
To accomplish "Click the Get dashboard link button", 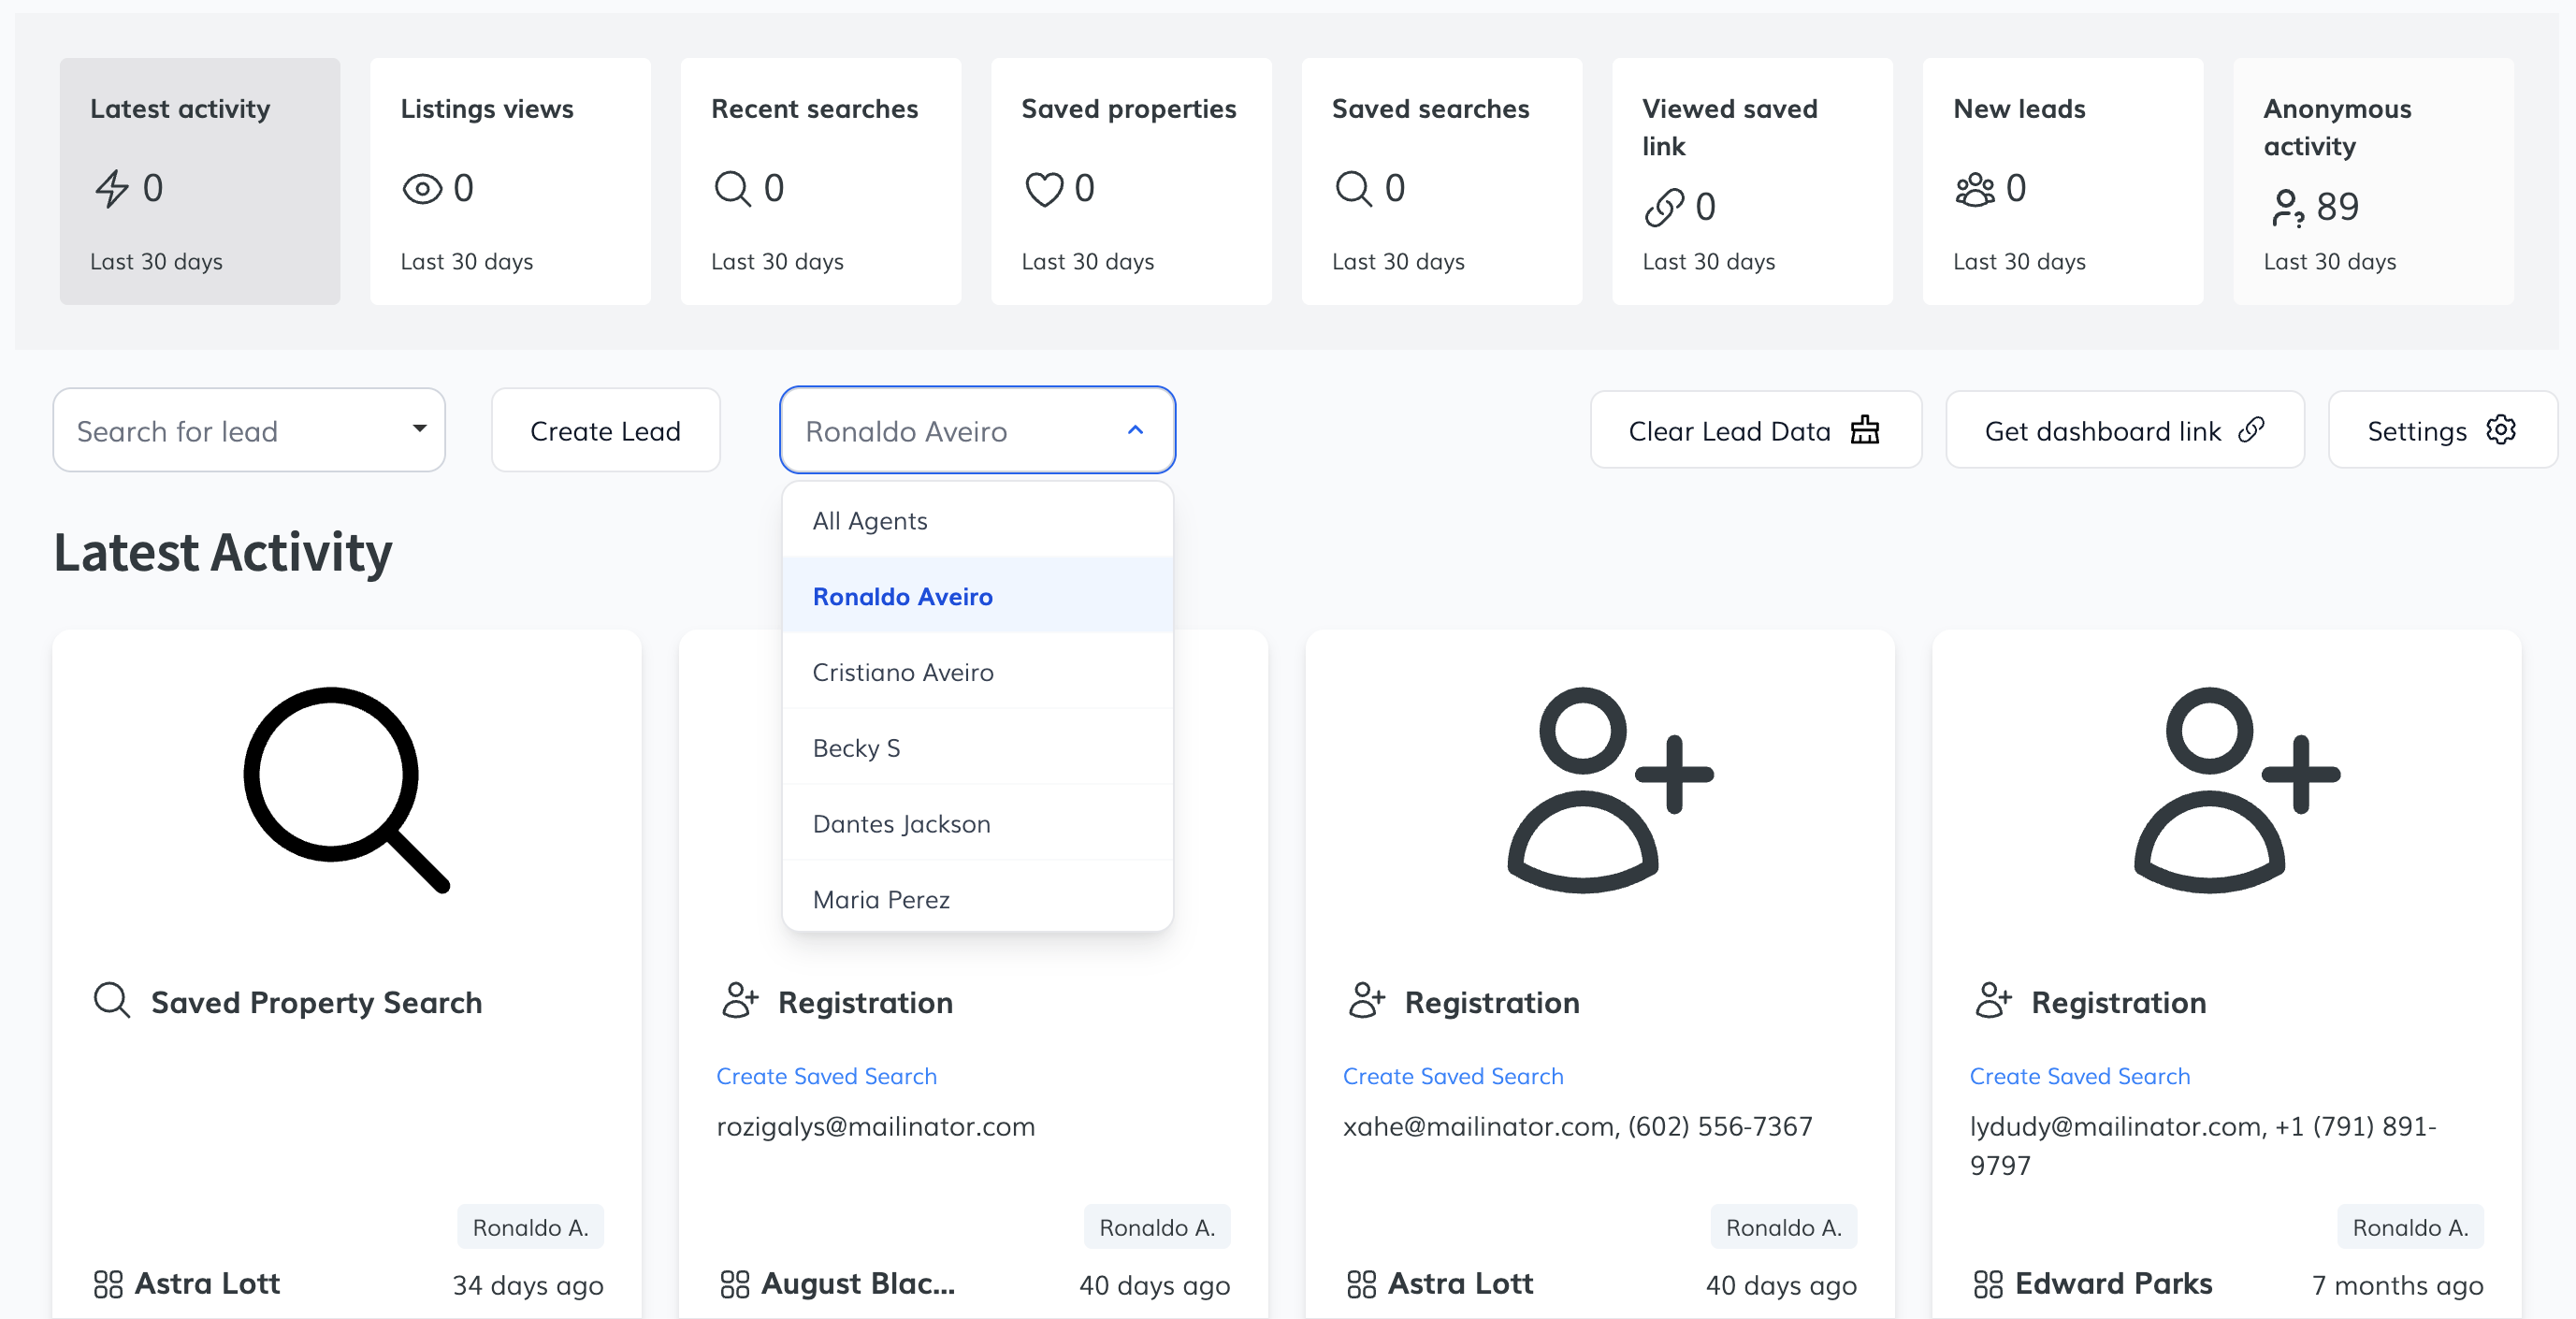I will tap(2124, 431).
